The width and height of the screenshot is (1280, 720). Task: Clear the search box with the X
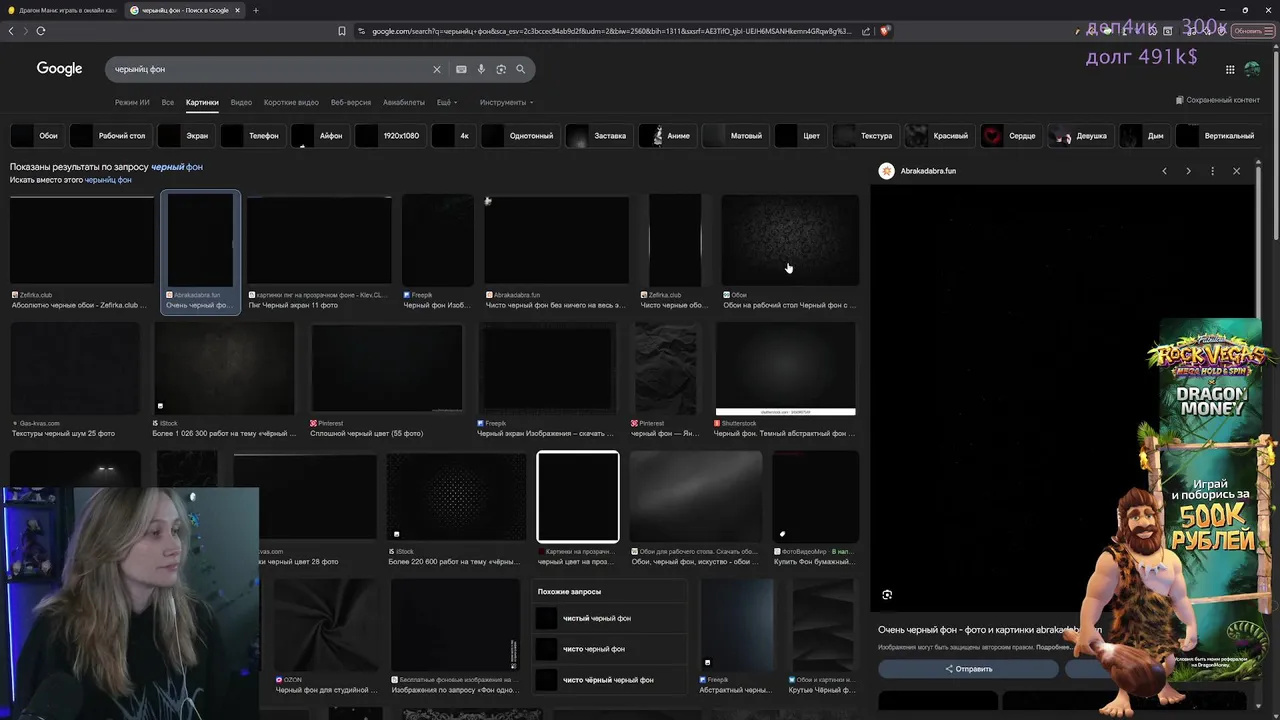click(x=436, y=69)
